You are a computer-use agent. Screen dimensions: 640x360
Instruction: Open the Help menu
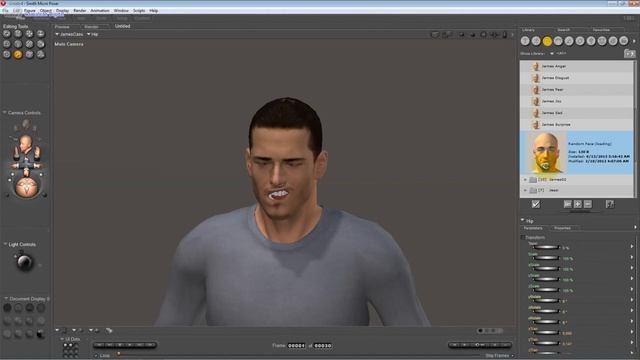pos(153,11)
